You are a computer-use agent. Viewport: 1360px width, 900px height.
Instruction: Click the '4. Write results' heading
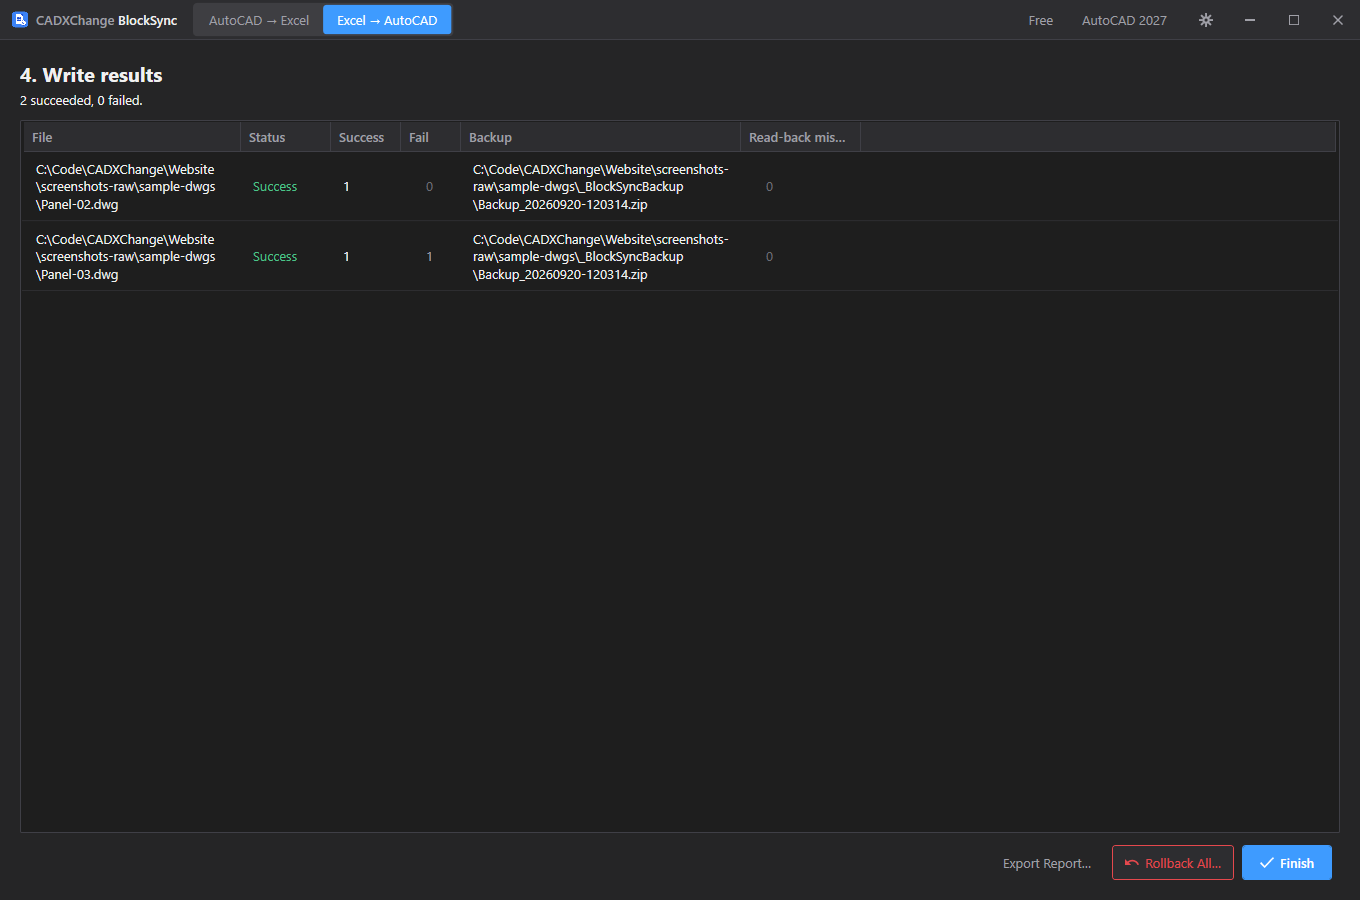pyautogui.click(x=91, y=75)
